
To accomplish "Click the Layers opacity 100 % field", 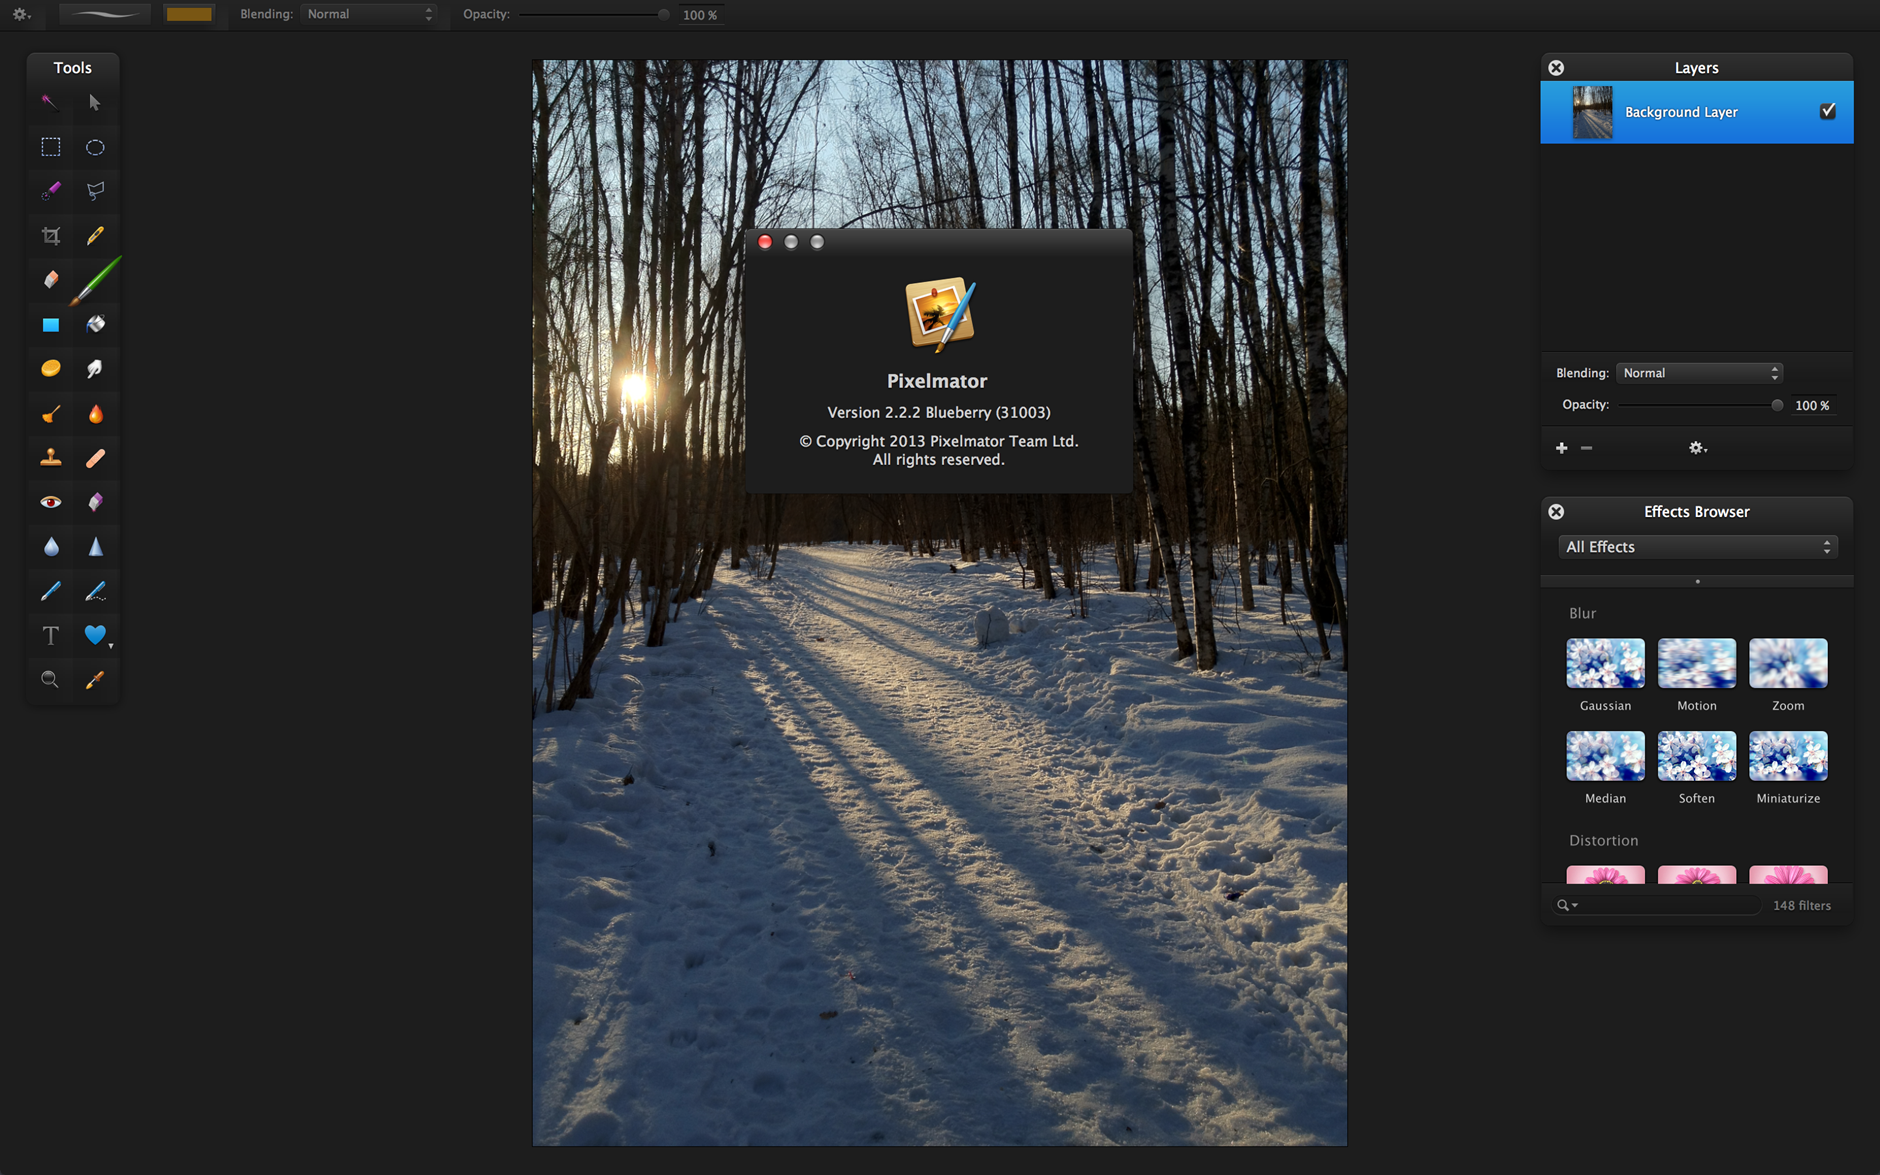I will (x=1812, y=405).
